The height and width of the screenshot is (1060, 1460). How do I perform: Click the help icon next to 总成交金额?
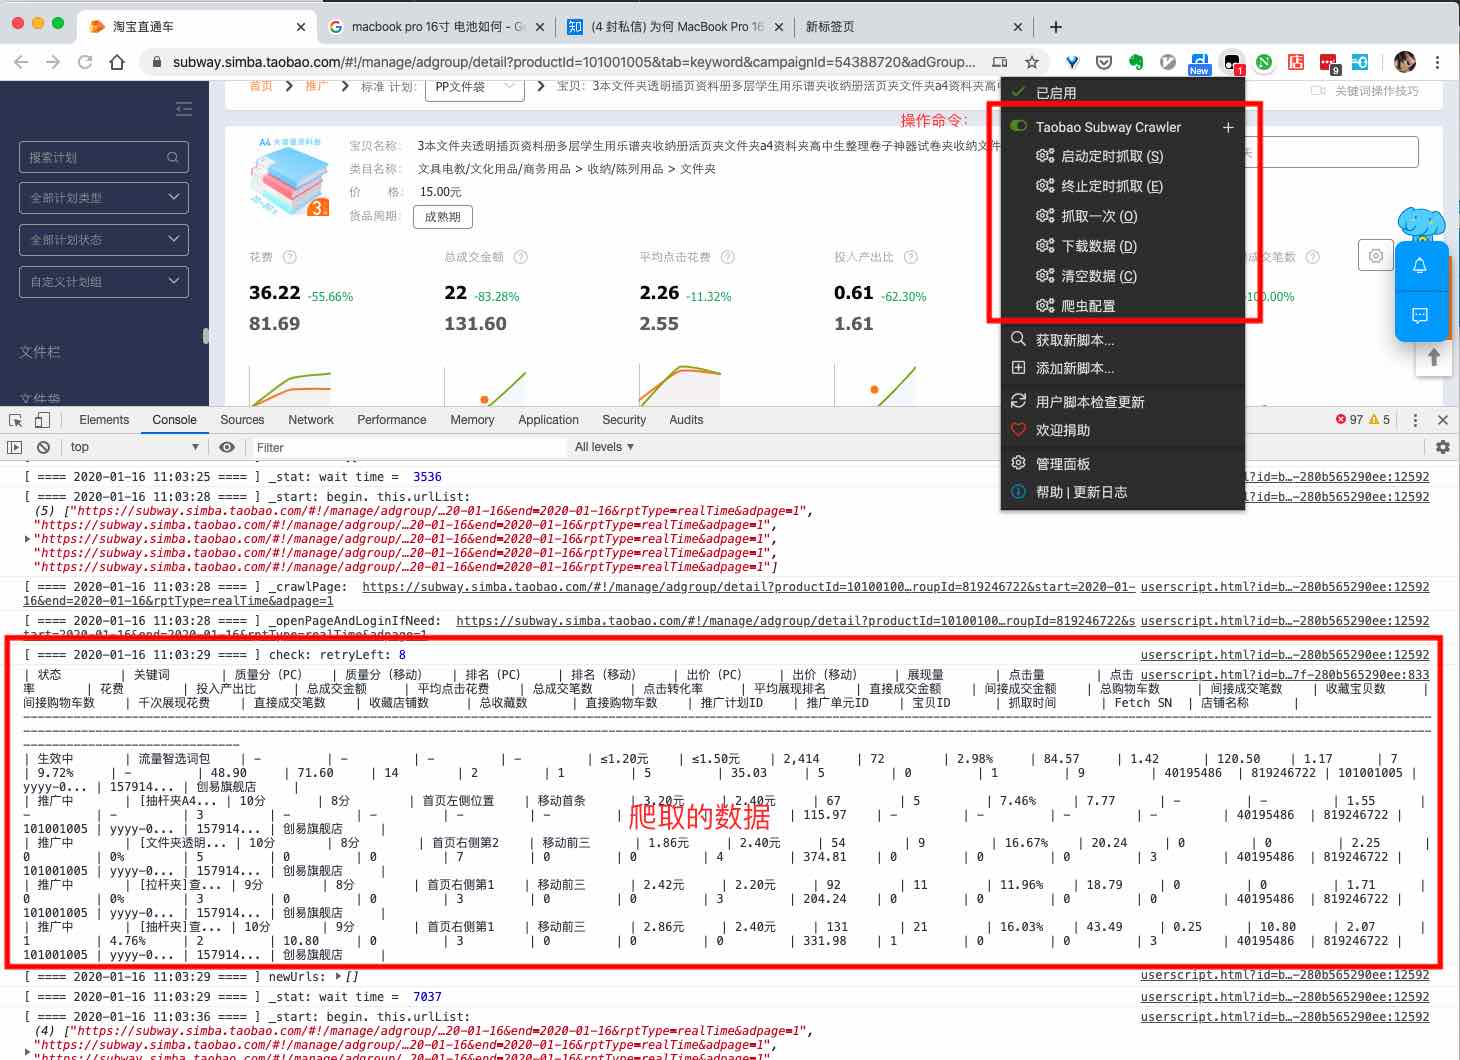tap(521, 257)
